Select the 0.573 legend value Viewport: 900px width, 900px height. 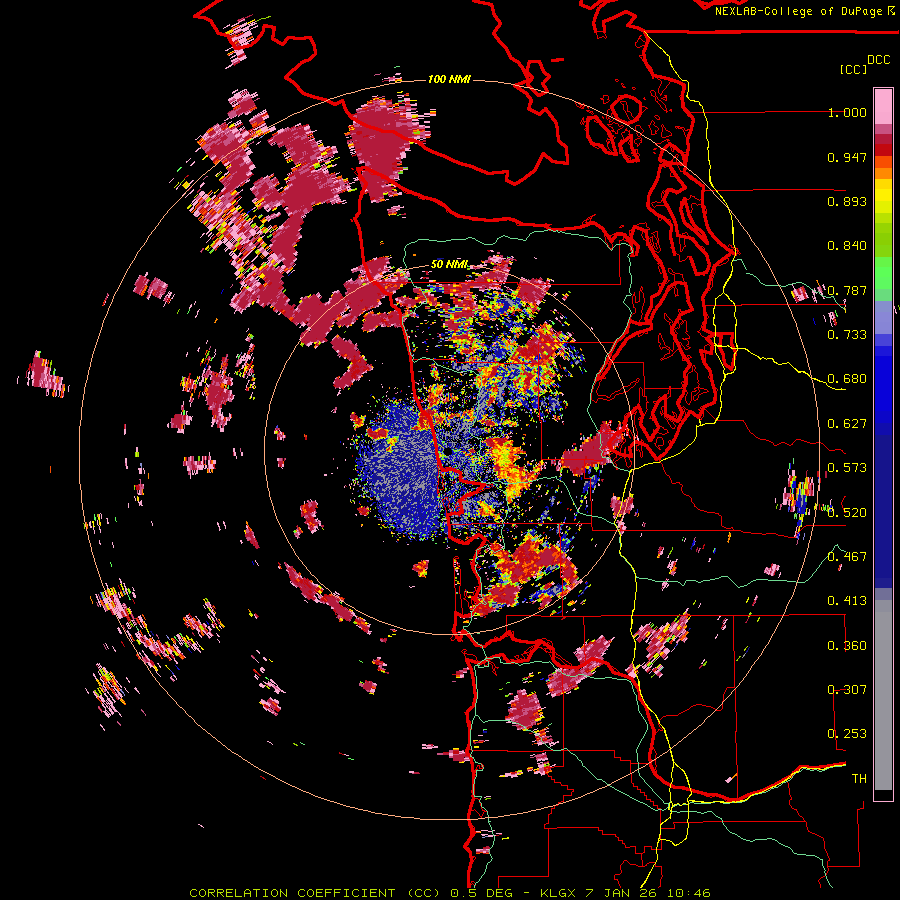(x=847, y=468)
